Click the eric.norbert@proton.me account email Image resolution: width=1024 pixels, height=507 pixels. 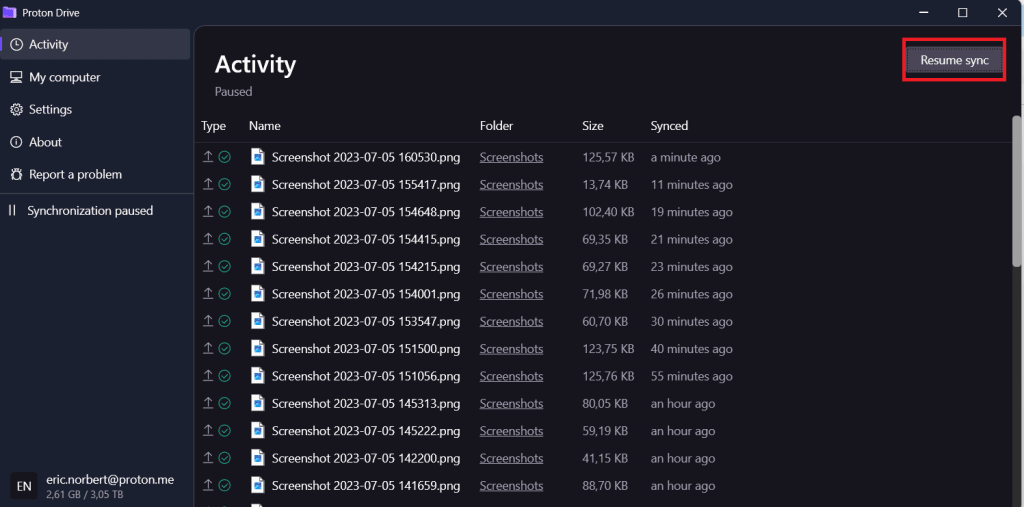110,480
